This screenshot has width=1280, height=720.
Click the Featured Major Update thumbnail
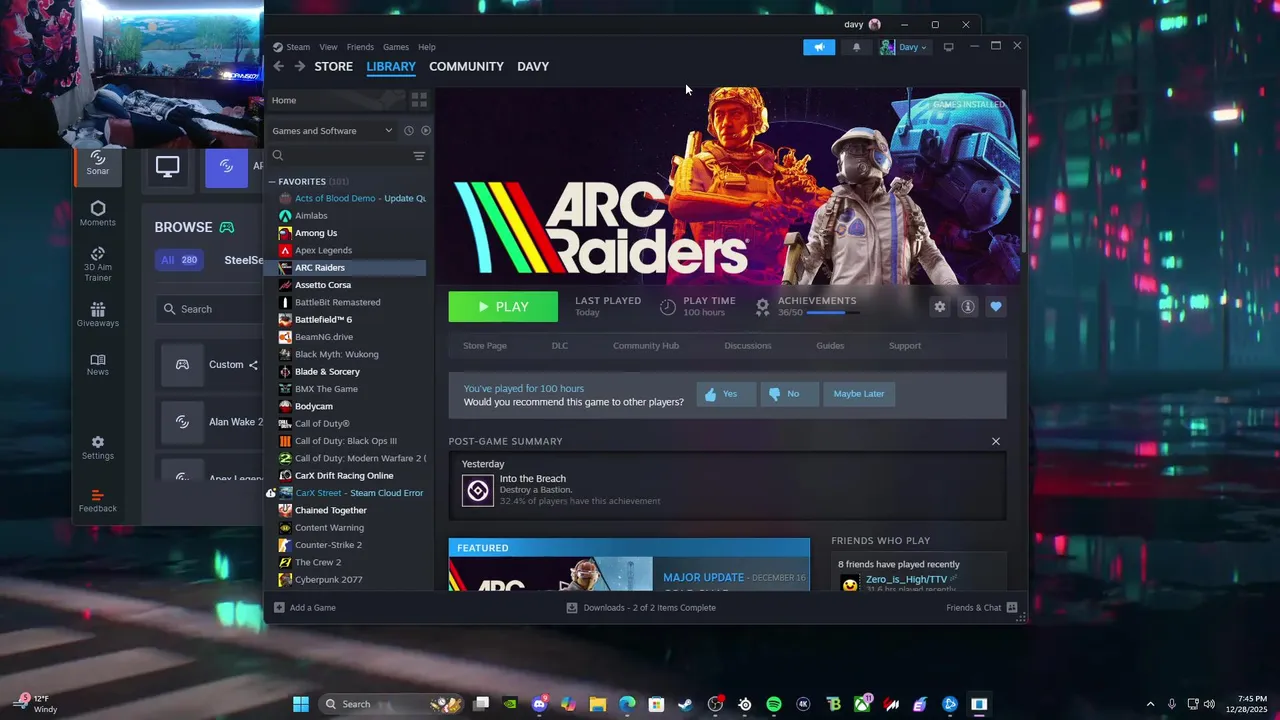coord(551,574)
